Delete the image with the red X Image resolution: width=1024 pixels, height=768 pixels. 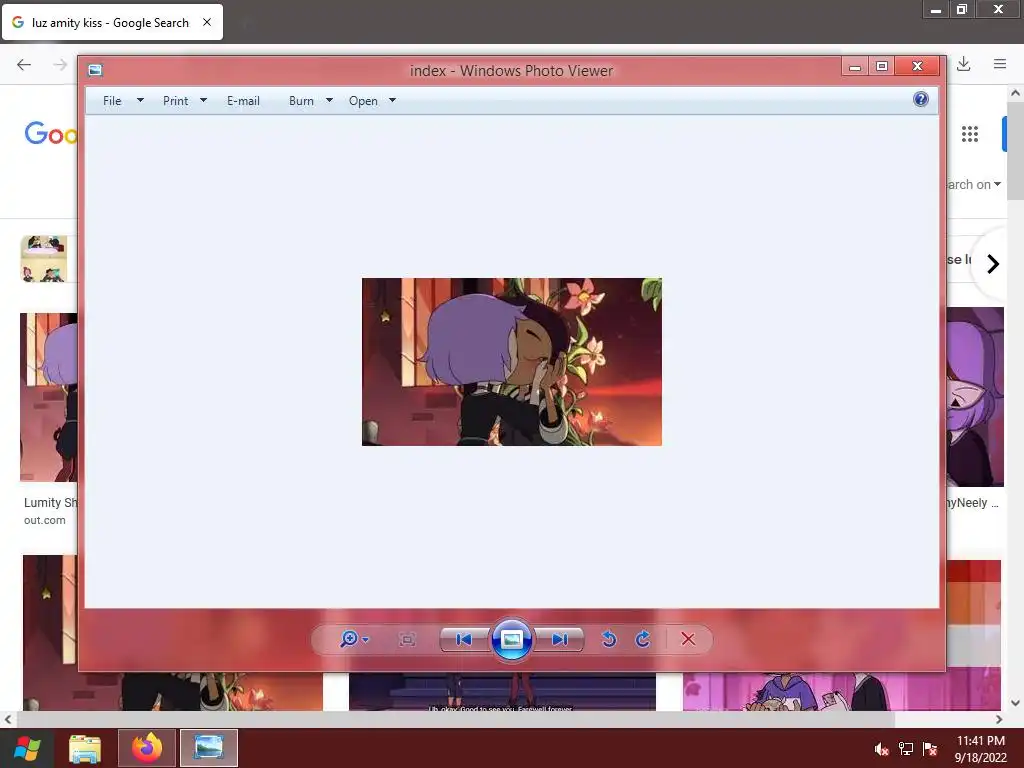[x=688, y=639]
